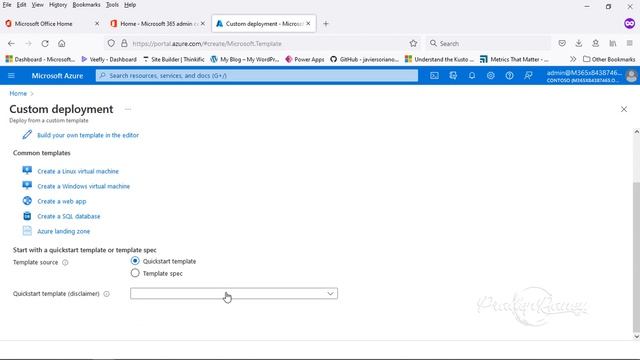Click the Home breadcrumb link
This screenshot has width=640, height=360.
pyautogui.click(x=18, y=93)
